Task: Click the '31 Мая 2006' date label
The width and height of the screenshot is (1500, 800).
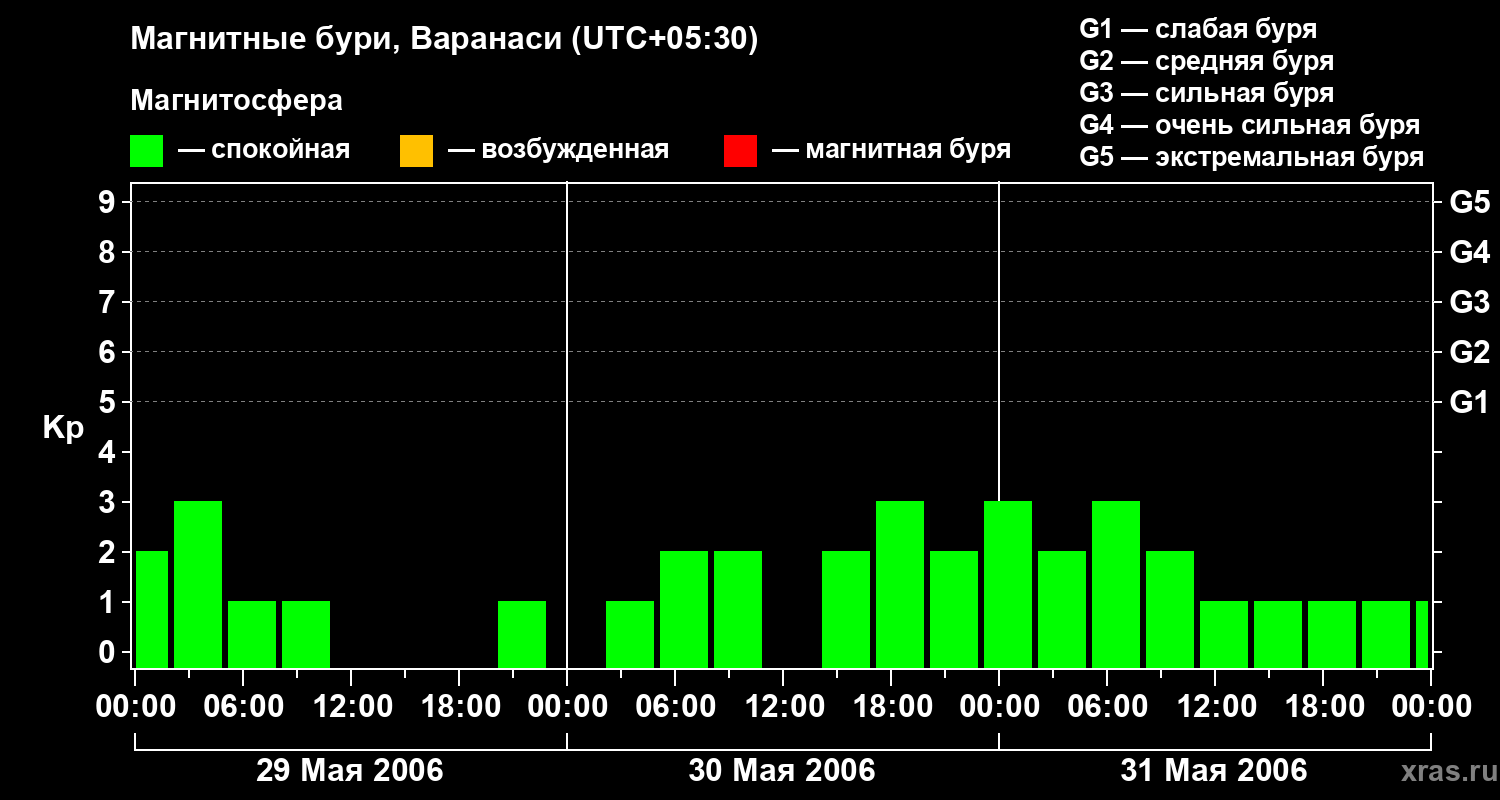Action: click(1214, 770)
